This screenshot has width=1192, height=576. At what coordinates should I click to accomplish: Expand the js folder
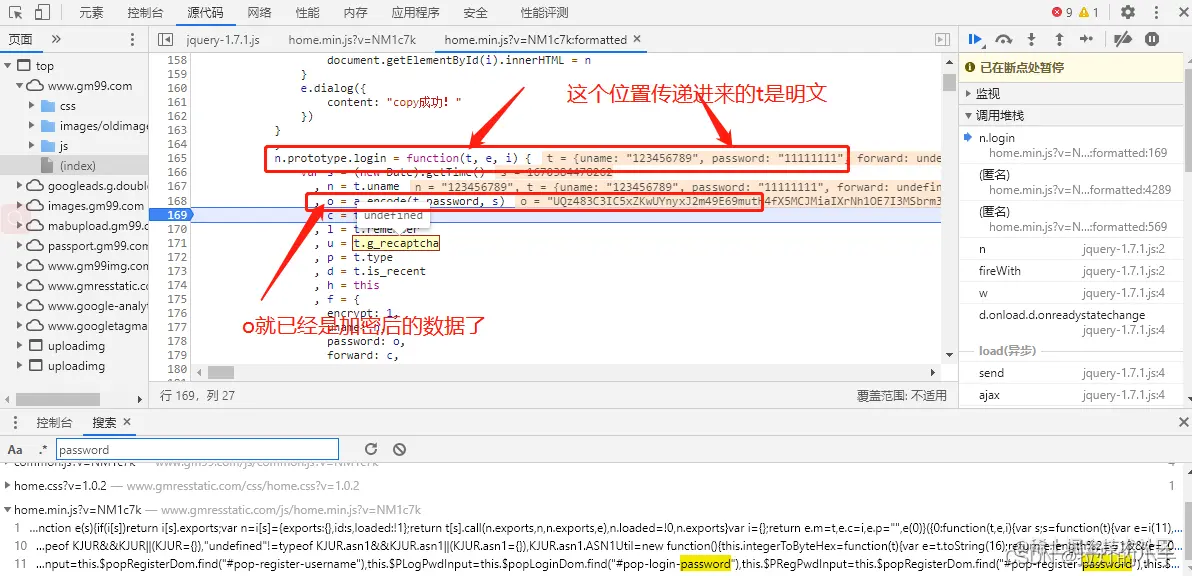pyautogui.click(x=32, y=145)
